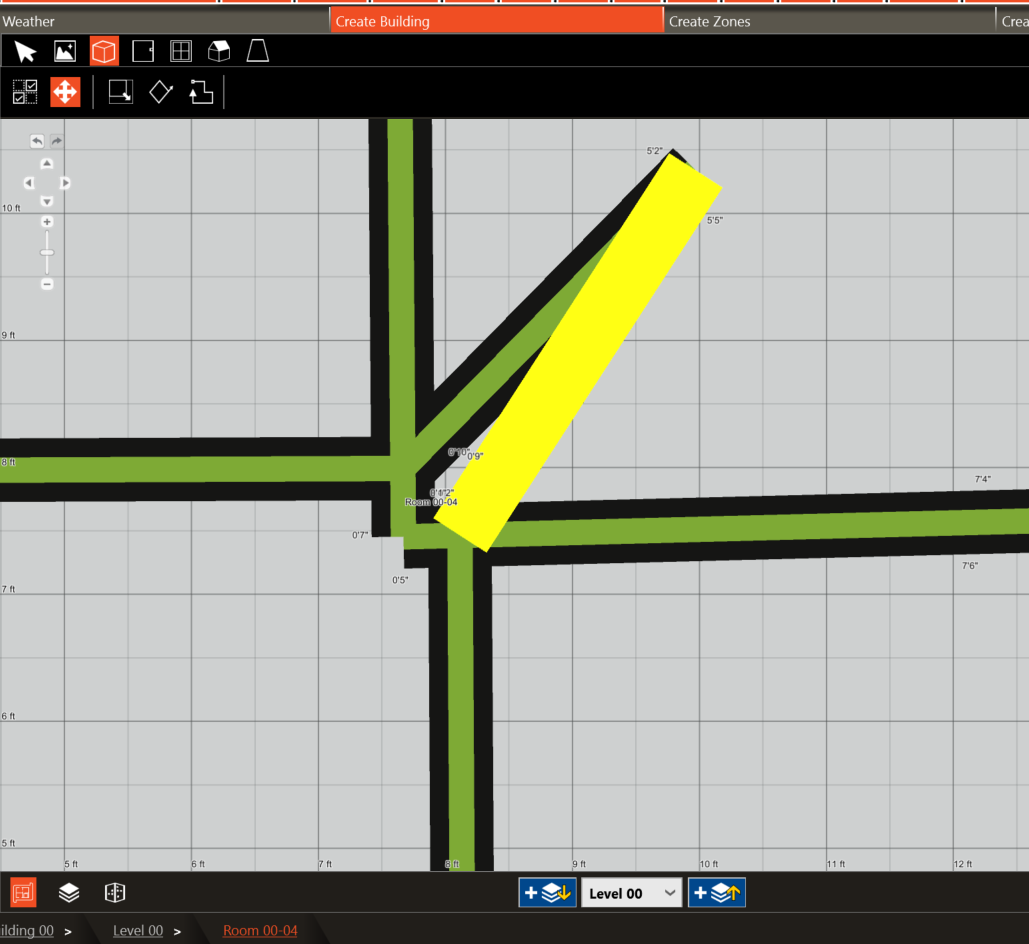Zoom in with the plus button
The image size is (1029, 944).
[47, 222]
